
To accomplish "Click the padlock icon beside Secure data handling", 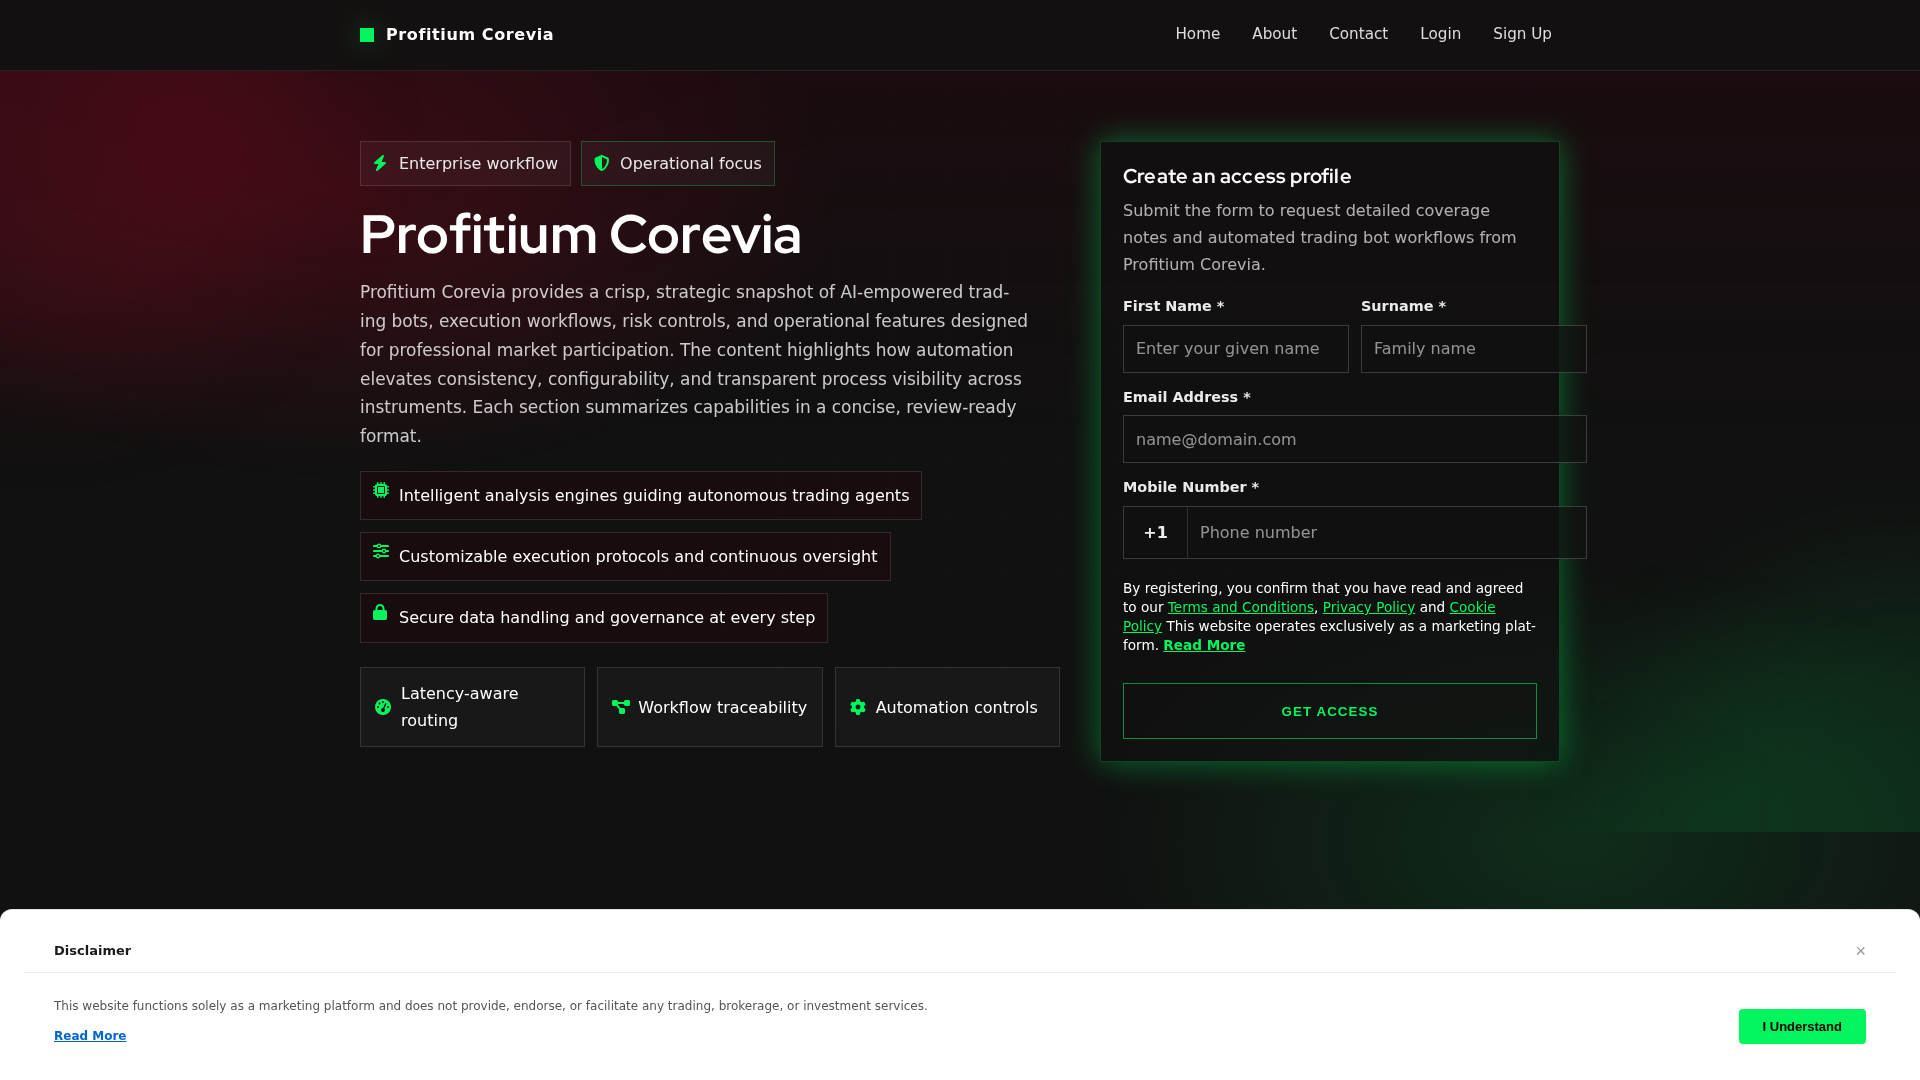I will coord(380,612).
